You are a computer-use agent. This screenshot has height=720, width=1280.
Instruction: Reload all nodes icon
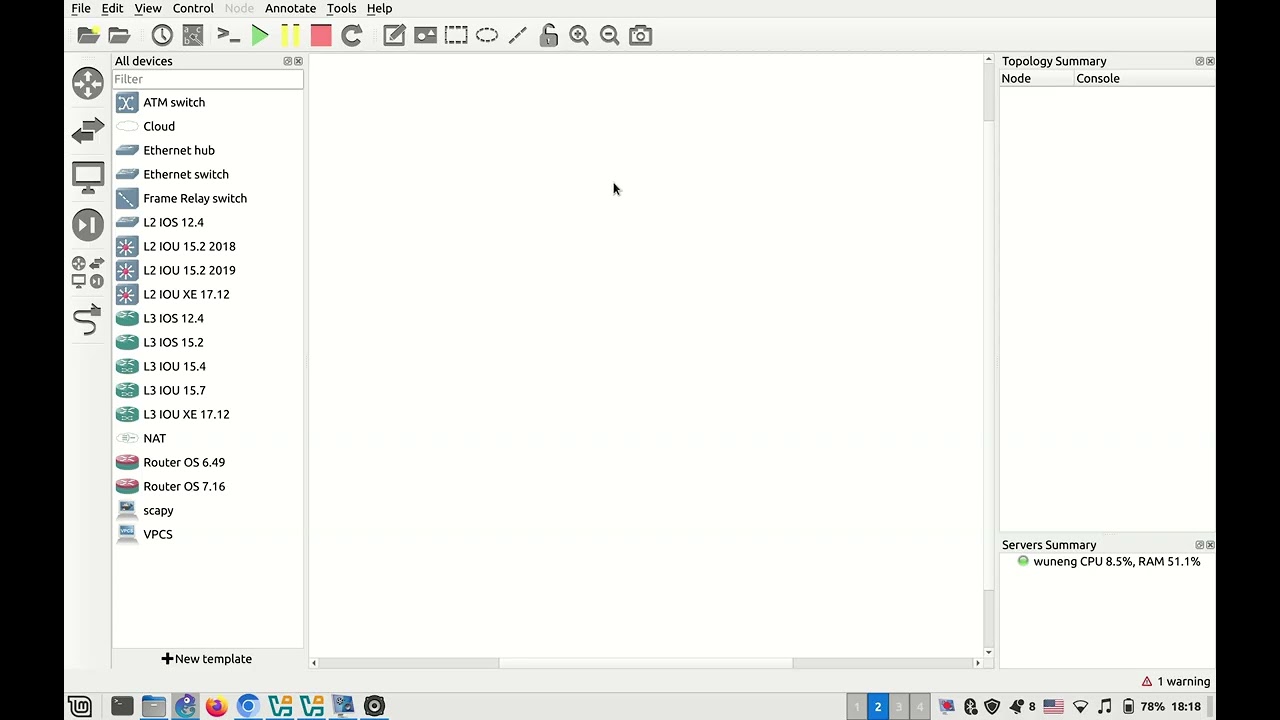[x=352, y=35]
